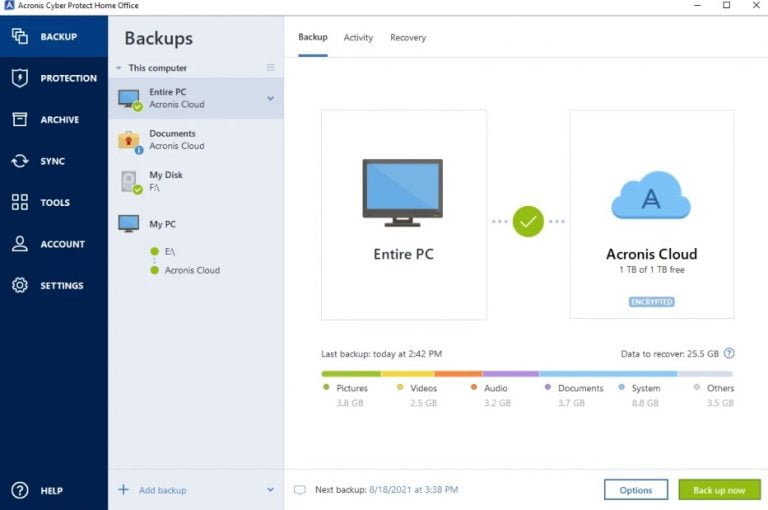Click the Audio legend label
The image size is (768, 510).
496,388
